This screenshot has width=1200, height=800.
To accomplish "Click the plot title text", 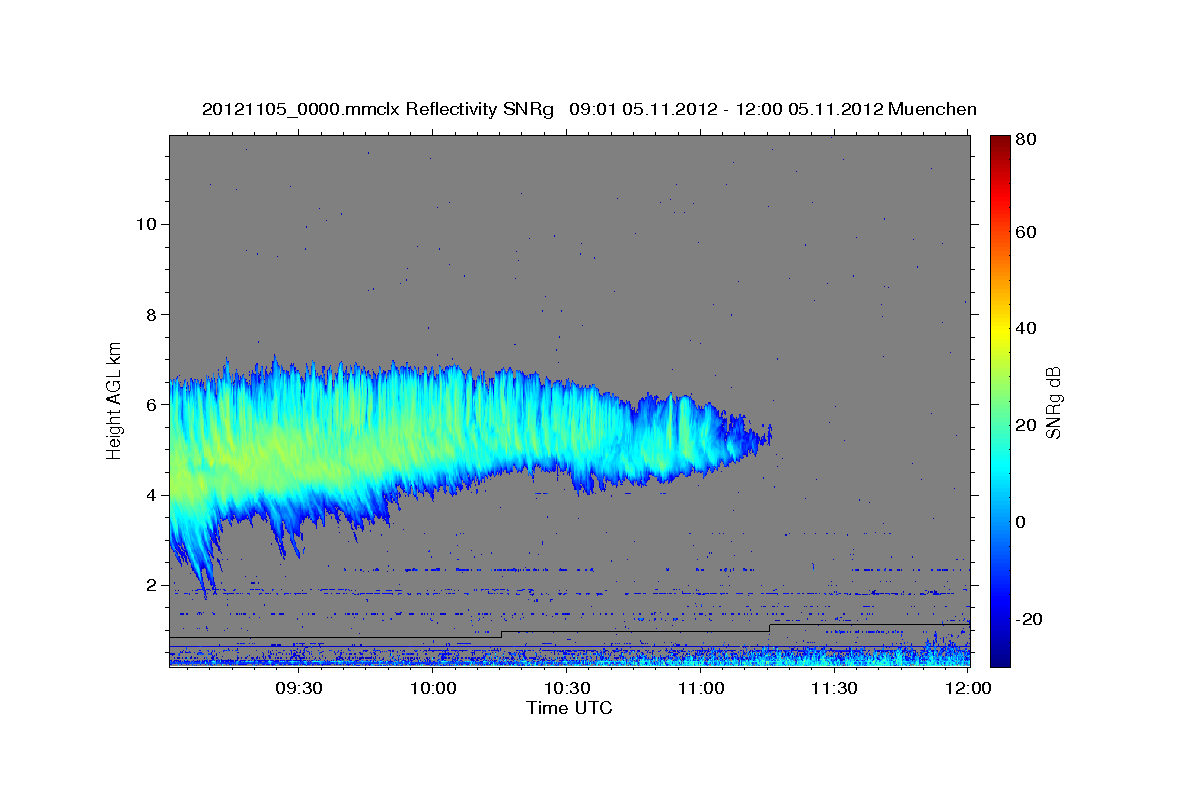I will 589,109.
